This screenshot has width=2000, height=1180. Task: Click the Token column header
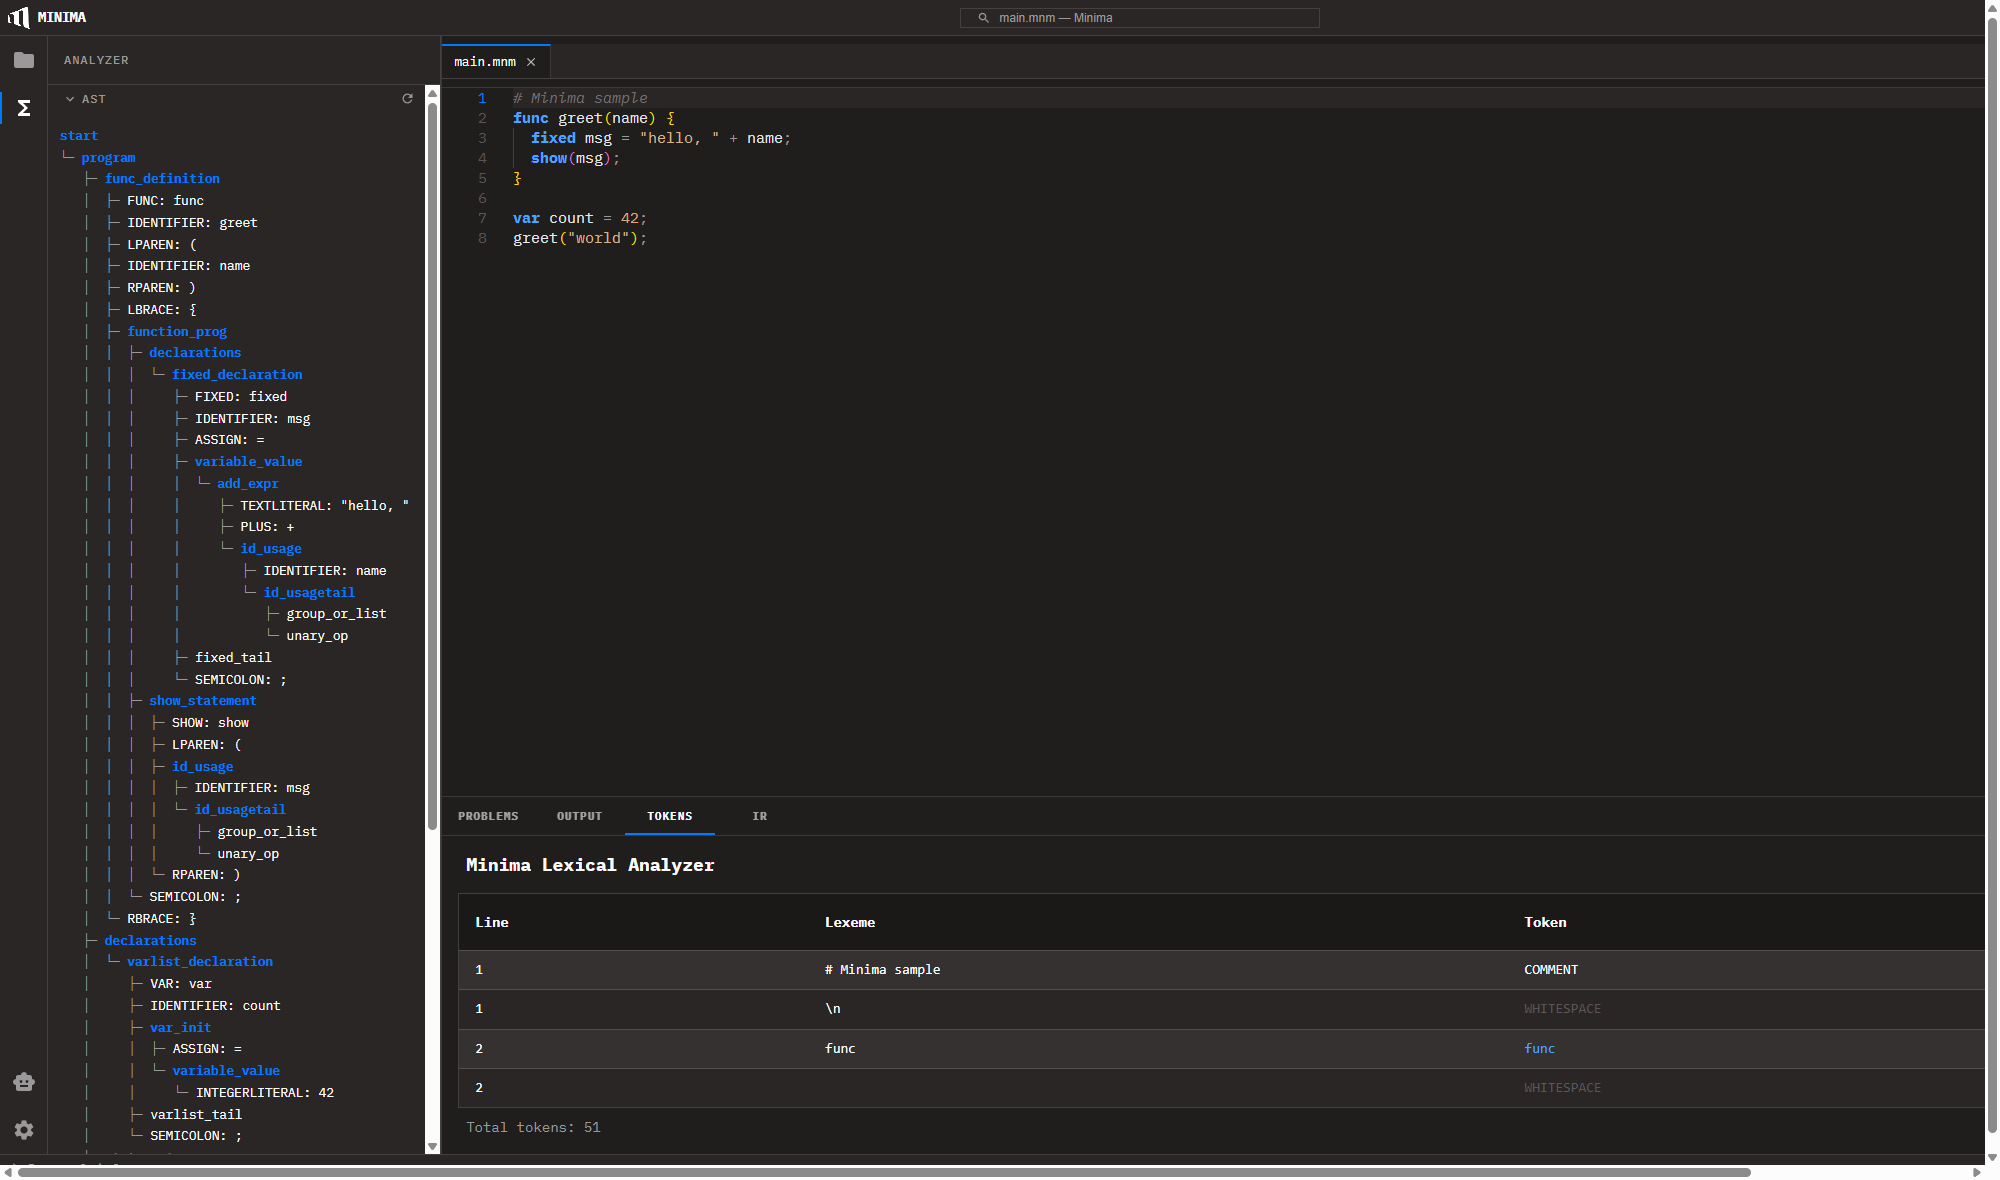[1545, 923]
